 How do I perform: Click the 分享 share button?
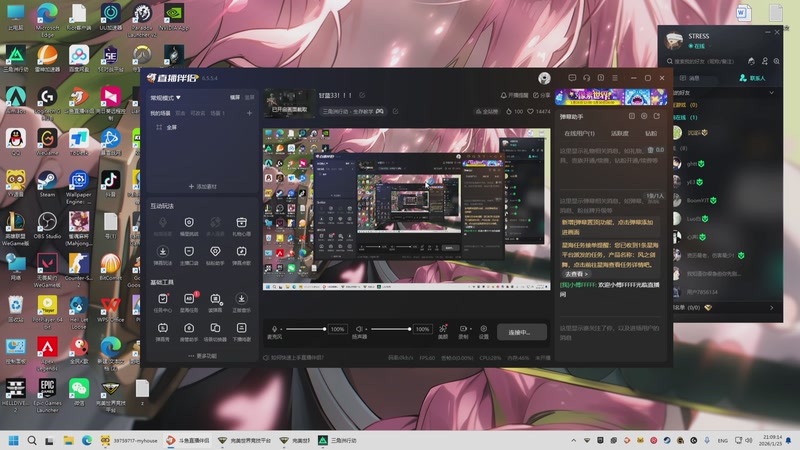[542, 95]
